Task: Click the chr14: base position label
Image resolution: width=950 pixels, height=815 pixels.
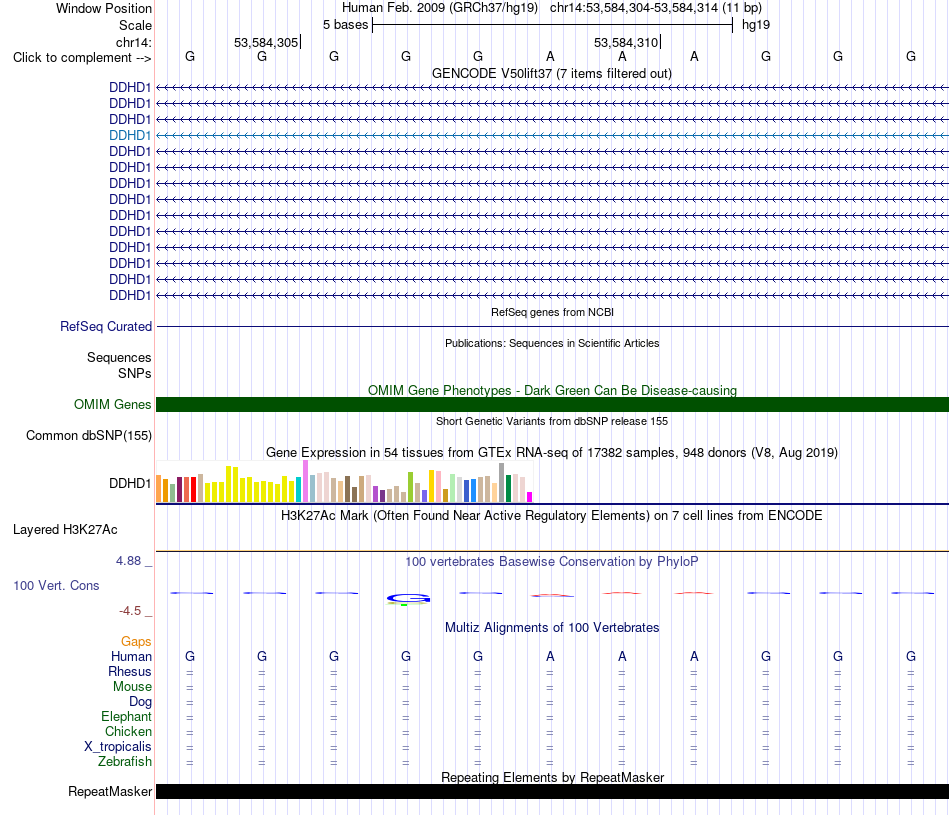Action: (133, 42)
